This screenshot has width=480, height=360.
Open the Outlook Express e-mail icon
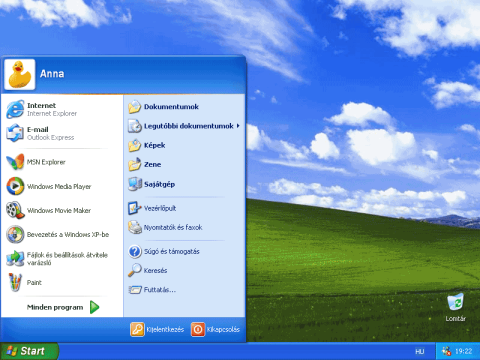15,133
